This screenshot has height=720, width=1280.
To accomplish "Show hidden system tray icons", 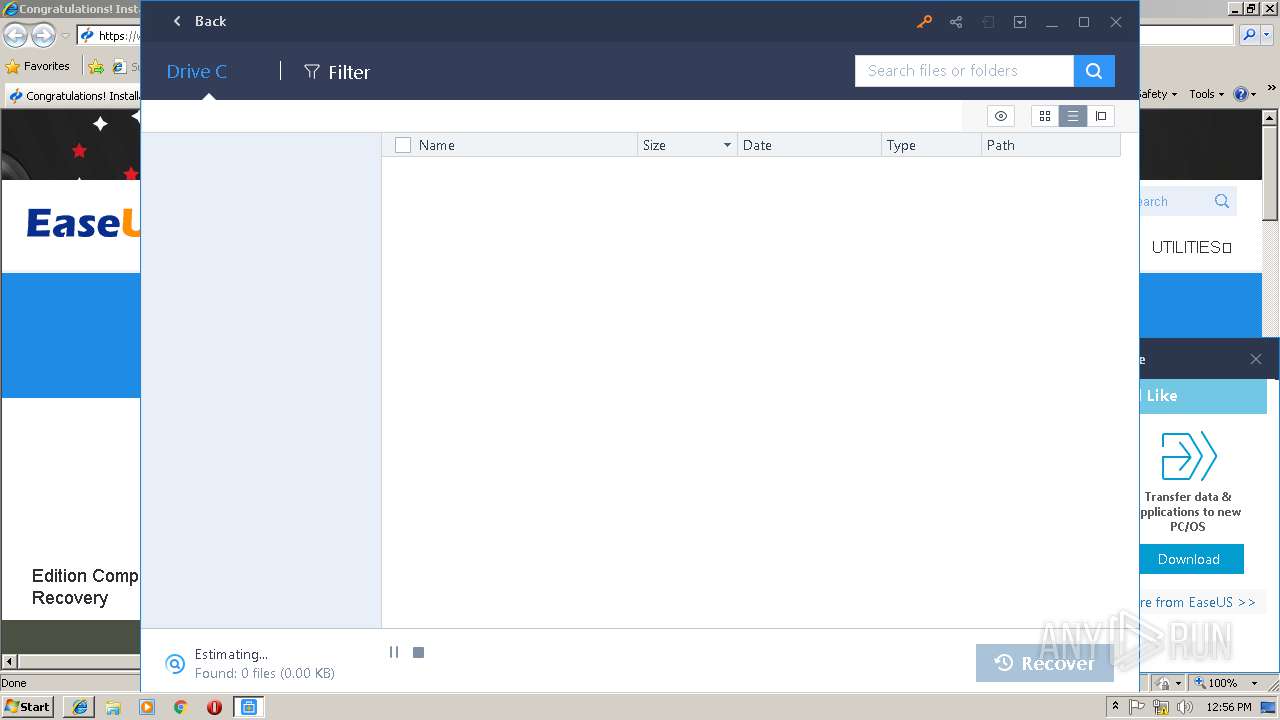I will point(1116,707).
